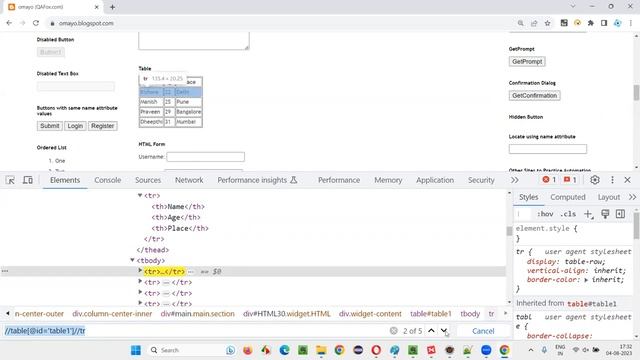
Task: Open the Chrome extensions puzzle icon
Action: pos(591,23)
